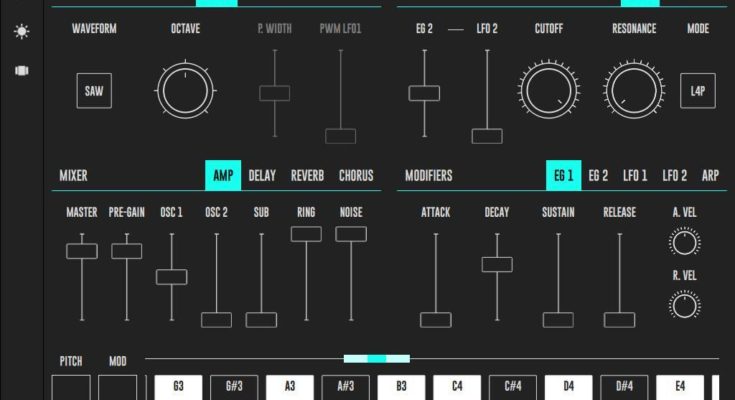Click the Master volume slider handle
Image resolution: width=735 pixels, height=400 pixels.
point(81,251)
